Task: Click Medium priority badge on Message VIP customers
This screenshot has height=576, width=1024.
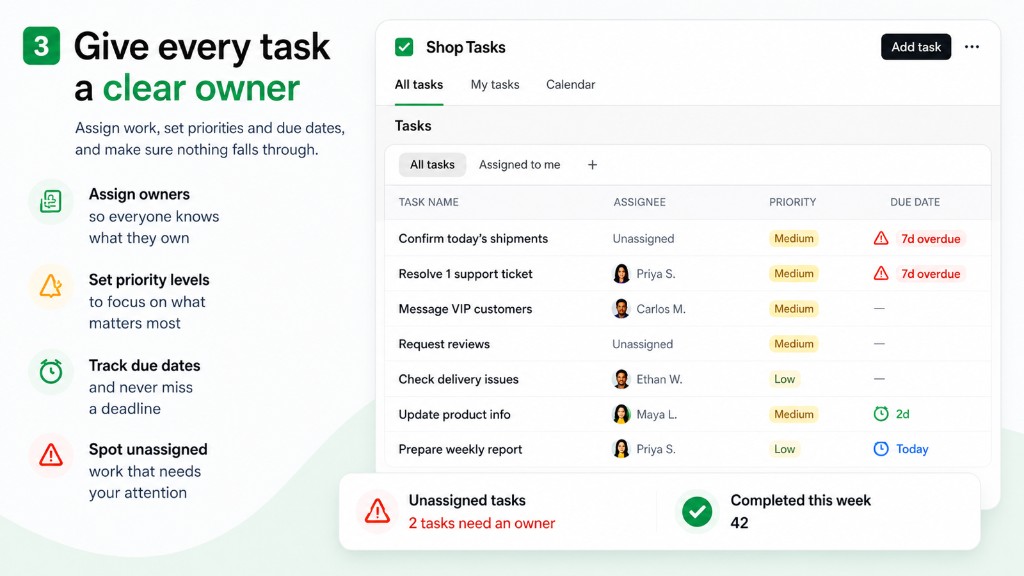Action: coord(793,309)
